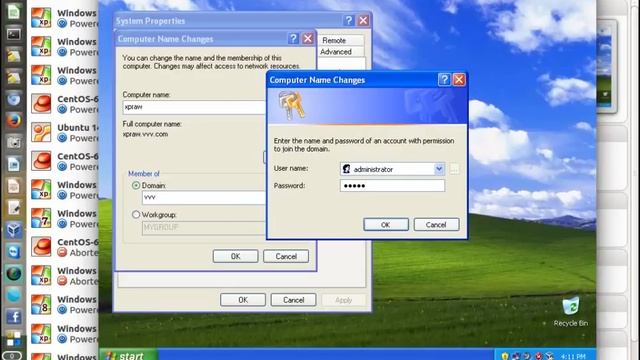640x360 pixels.
Task: Click the 4:11 PM taskbar clock
Action: click(573, 357)
